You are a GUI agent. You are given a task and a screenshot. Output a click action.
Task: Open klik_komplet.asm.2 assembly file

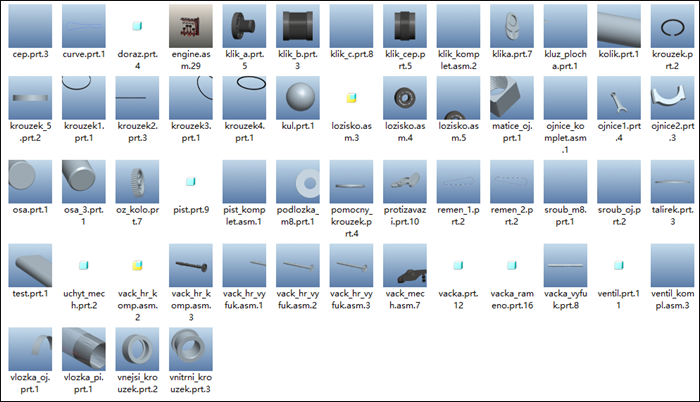click(x=458, y=26)
